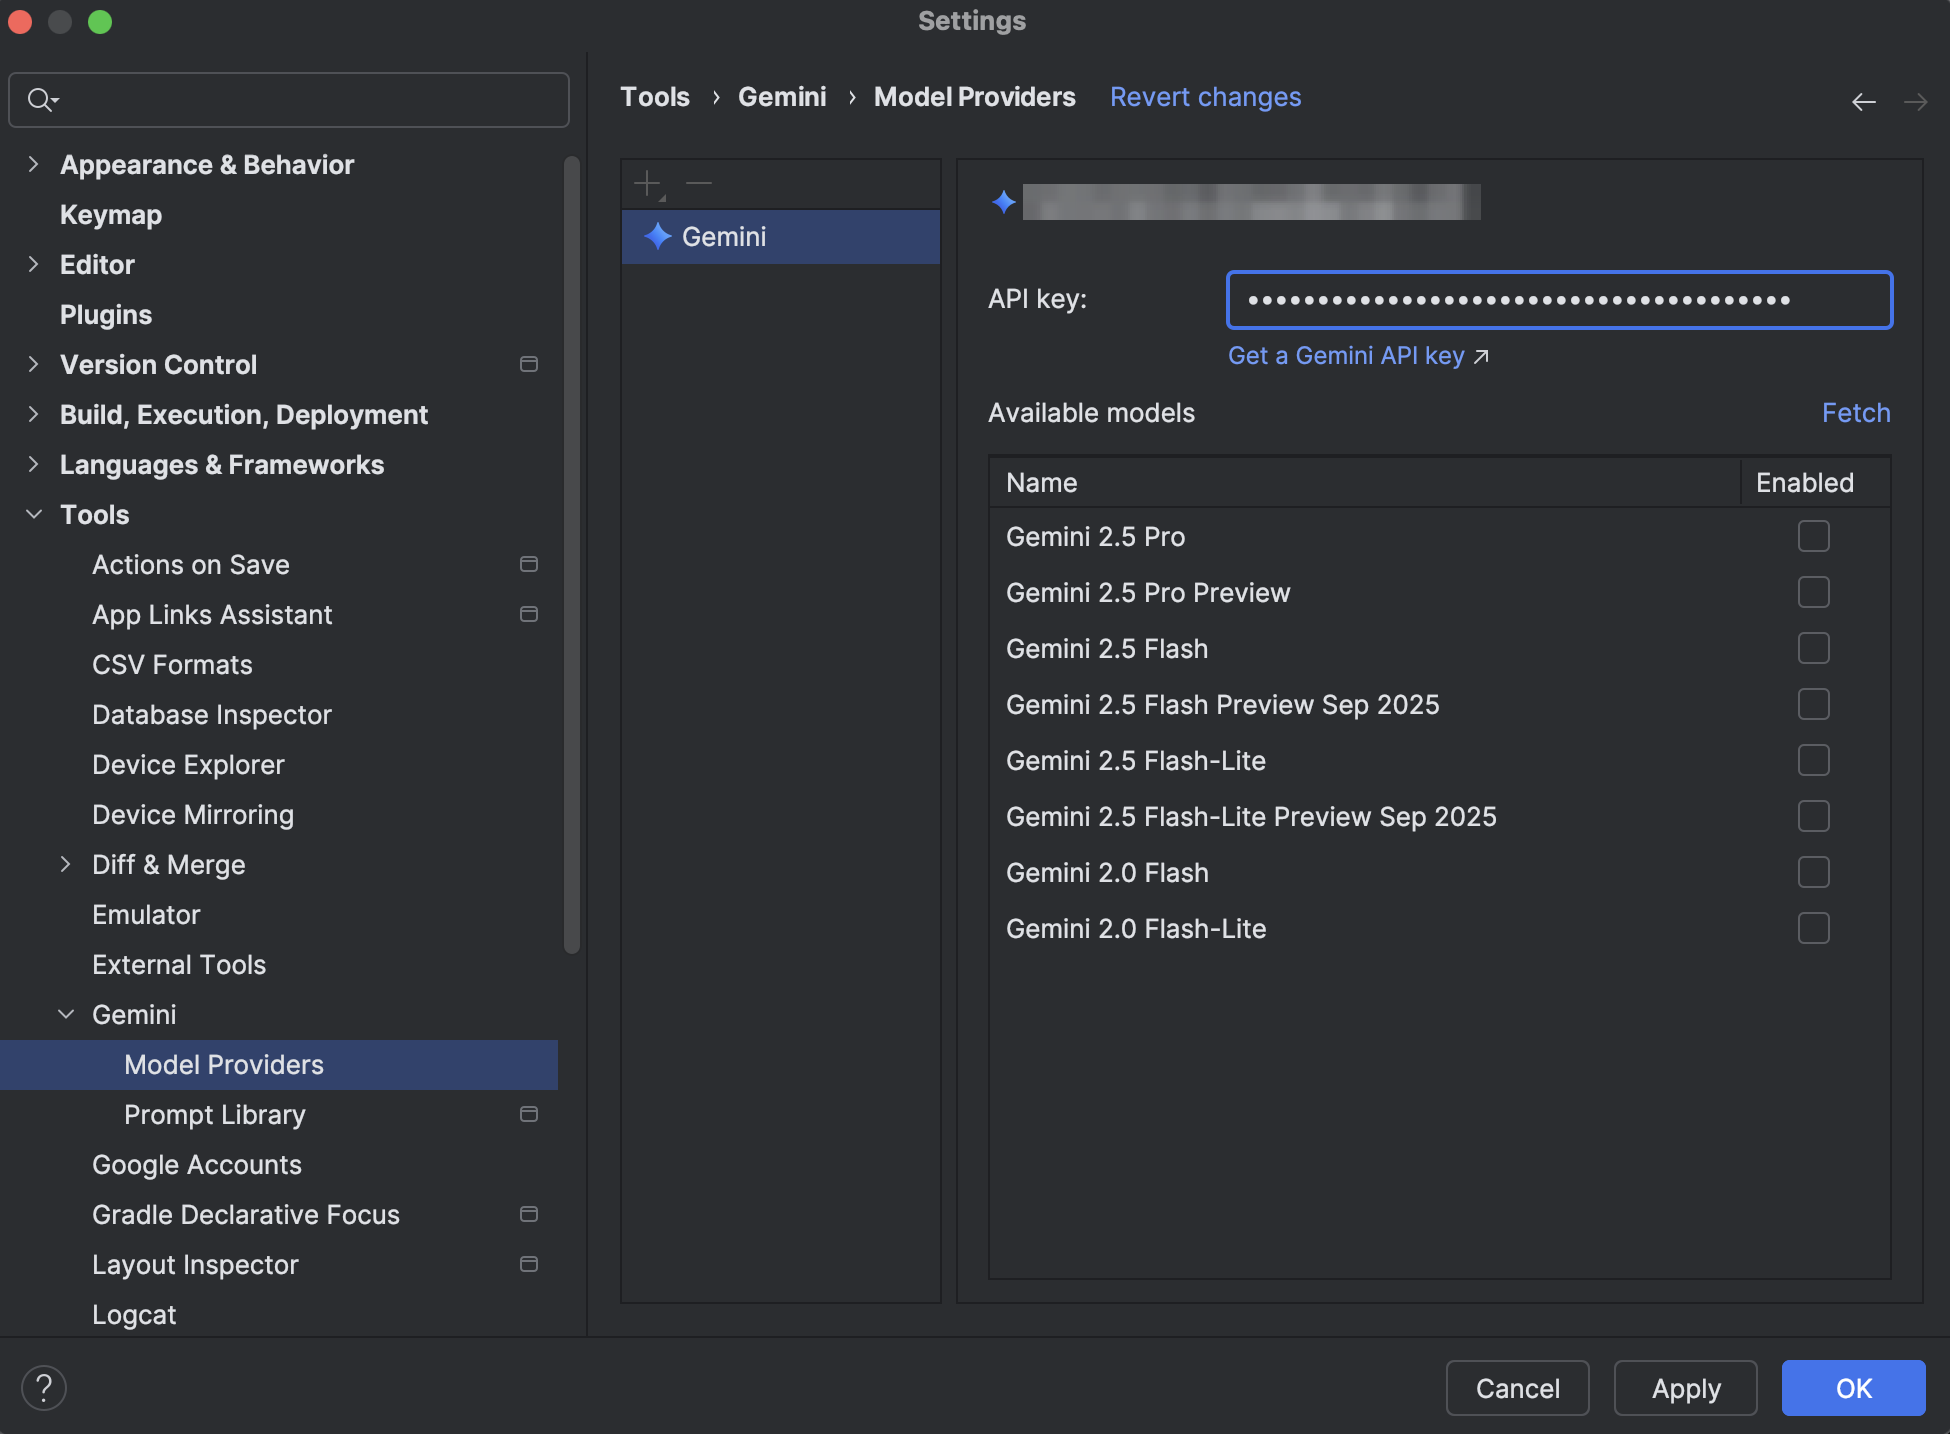Expand Appearance & Behavior
1950x1434 pixels.
[x=34, y=164]
